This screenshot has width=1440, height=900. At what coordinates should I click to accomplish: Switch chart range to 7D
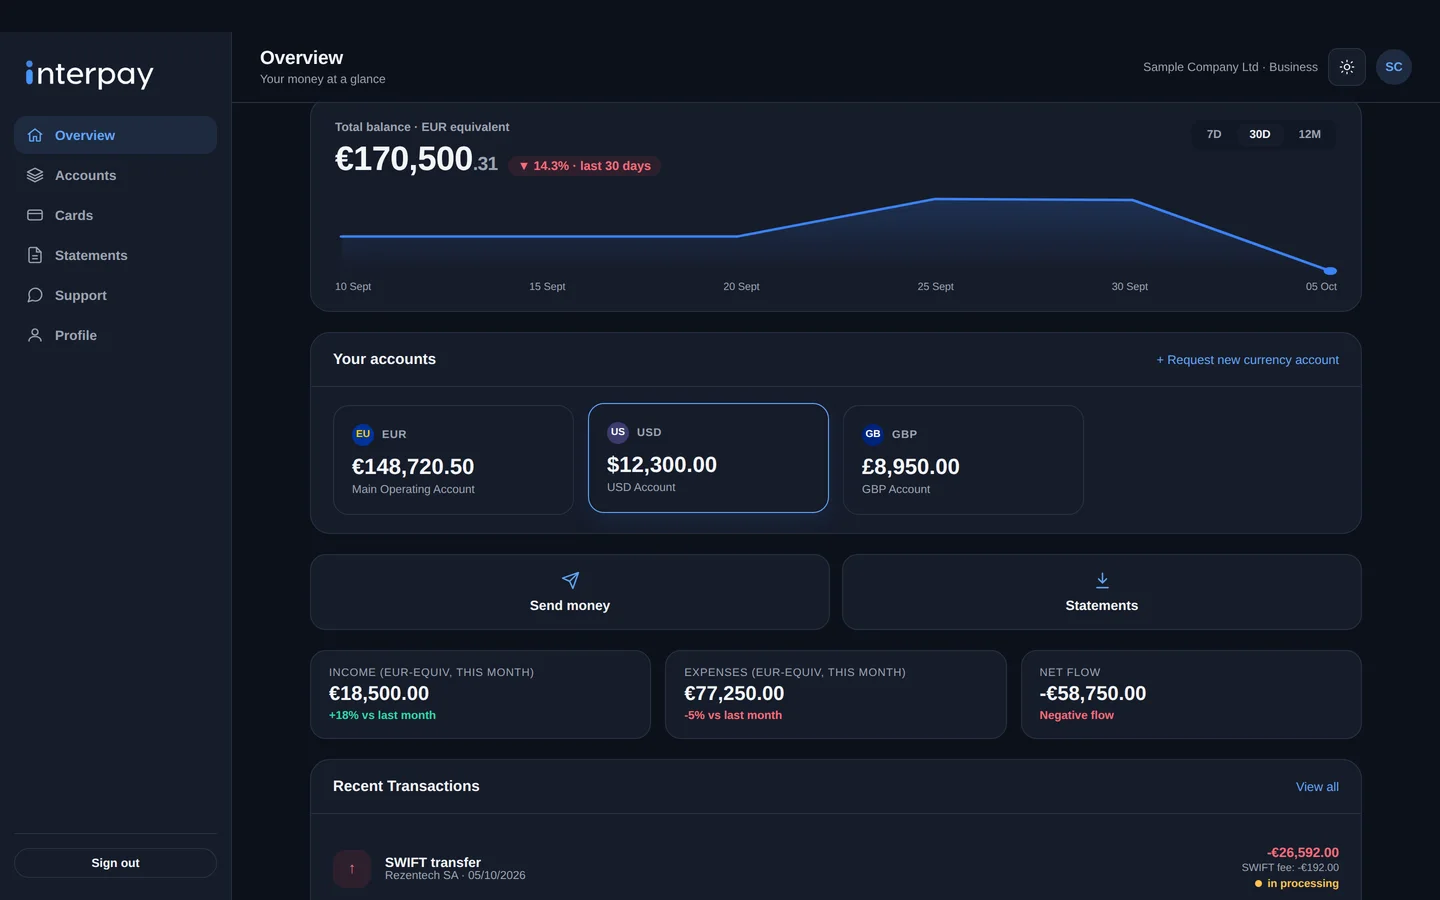click(1214, 134)
